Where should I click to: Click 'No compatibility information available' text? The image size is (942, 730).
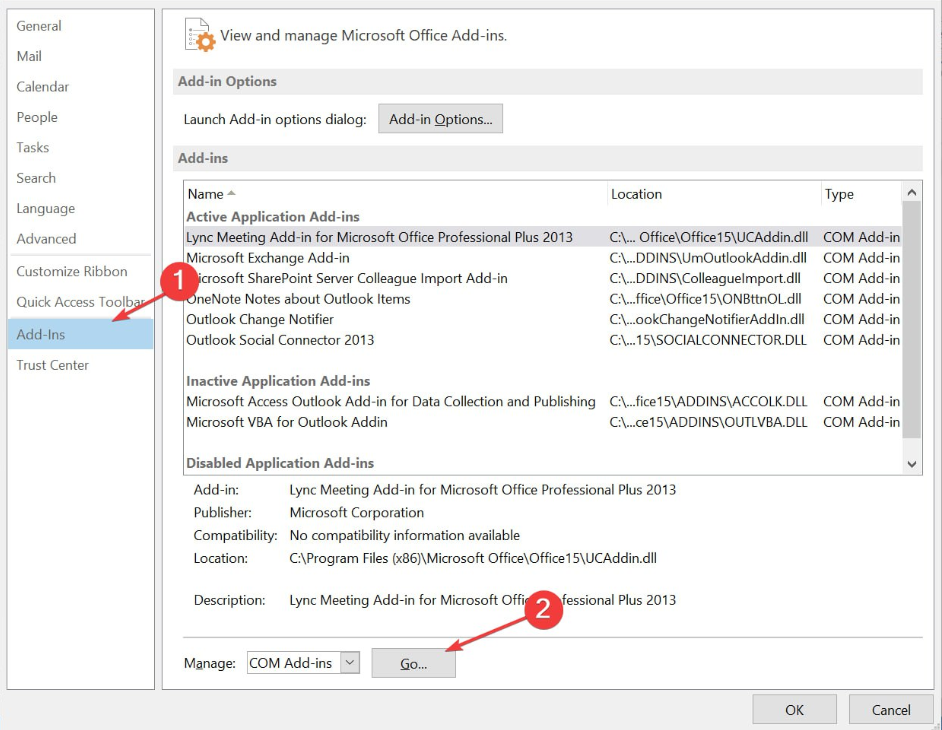point(405,535)
